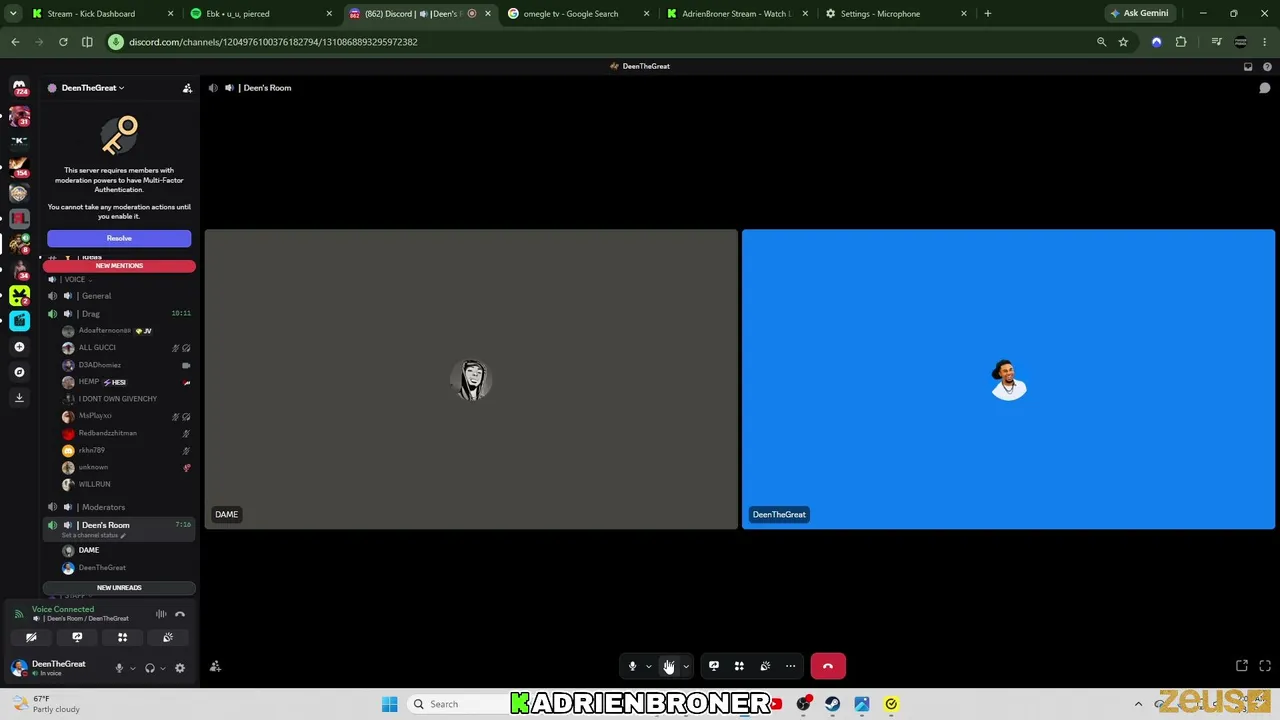Open user settings gear icon
This screenshot has width=1280, height=720.
point(180,668)
